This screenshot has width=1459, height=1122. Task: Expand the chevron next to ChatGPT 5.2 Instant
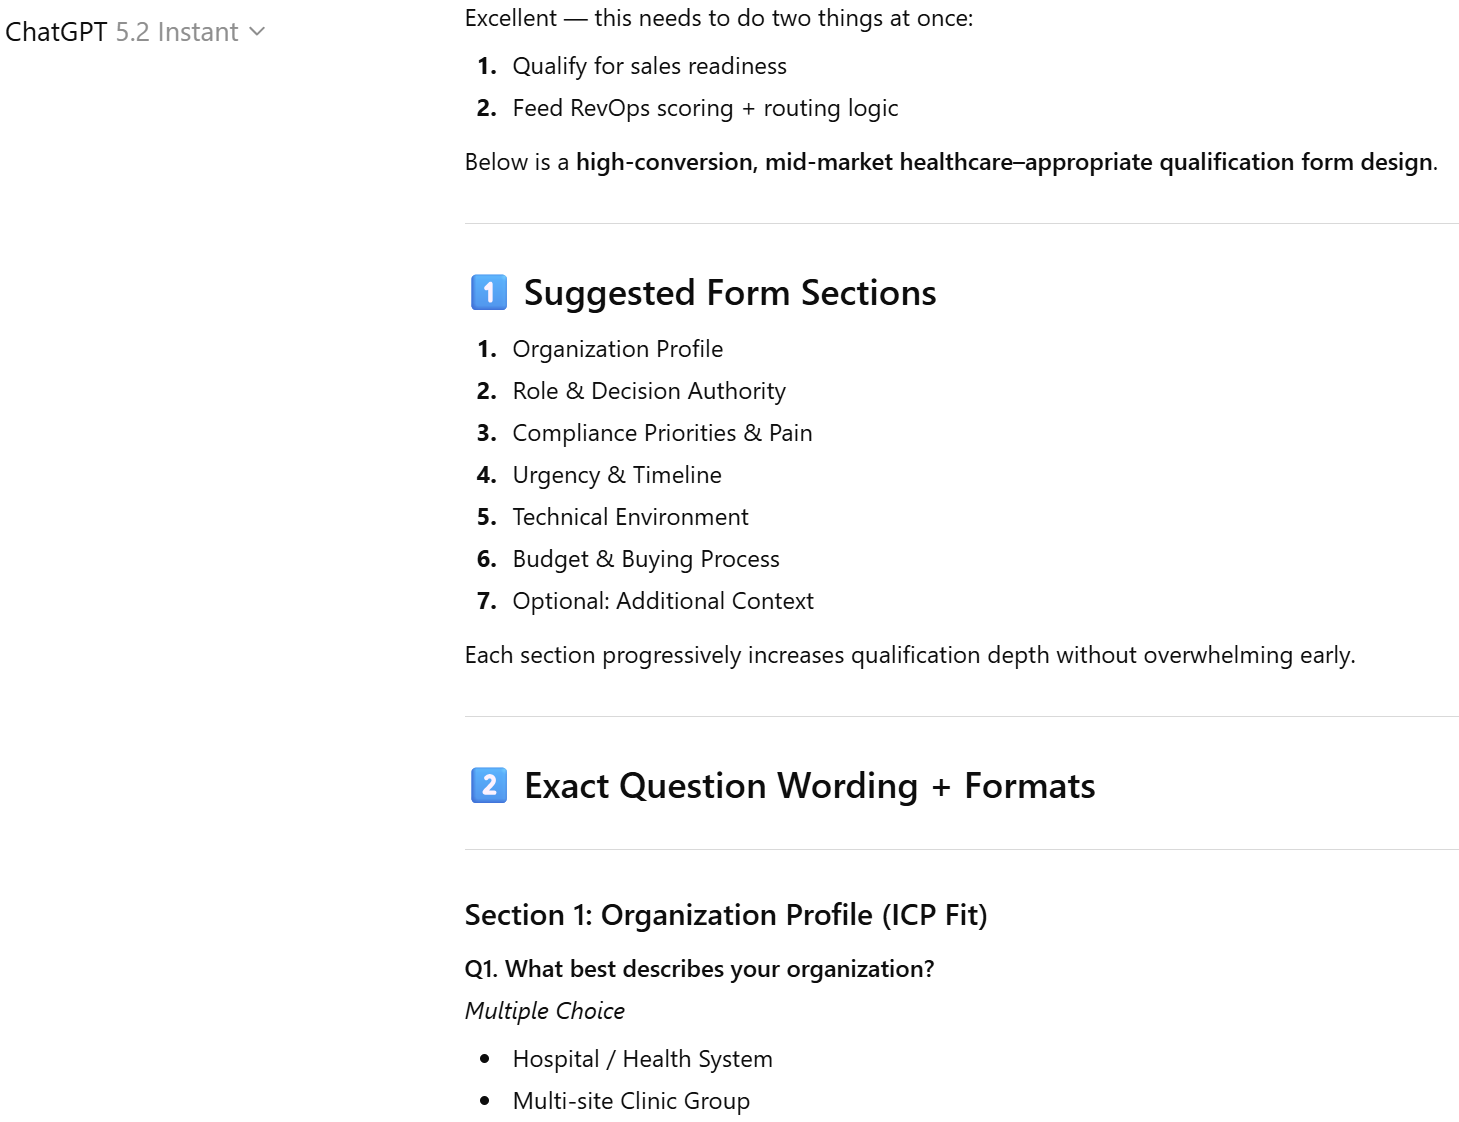click(x=257, y=32)
